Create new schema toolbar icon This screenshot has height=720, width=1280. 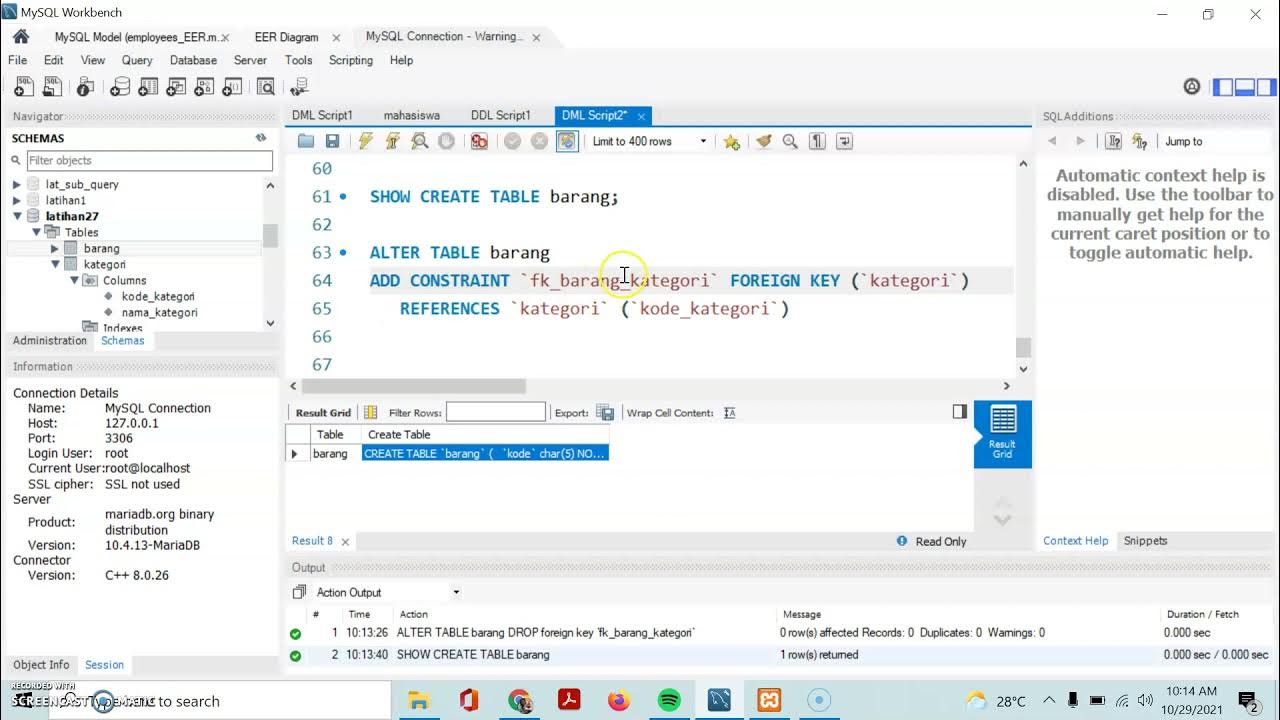(x=120, y=87)
